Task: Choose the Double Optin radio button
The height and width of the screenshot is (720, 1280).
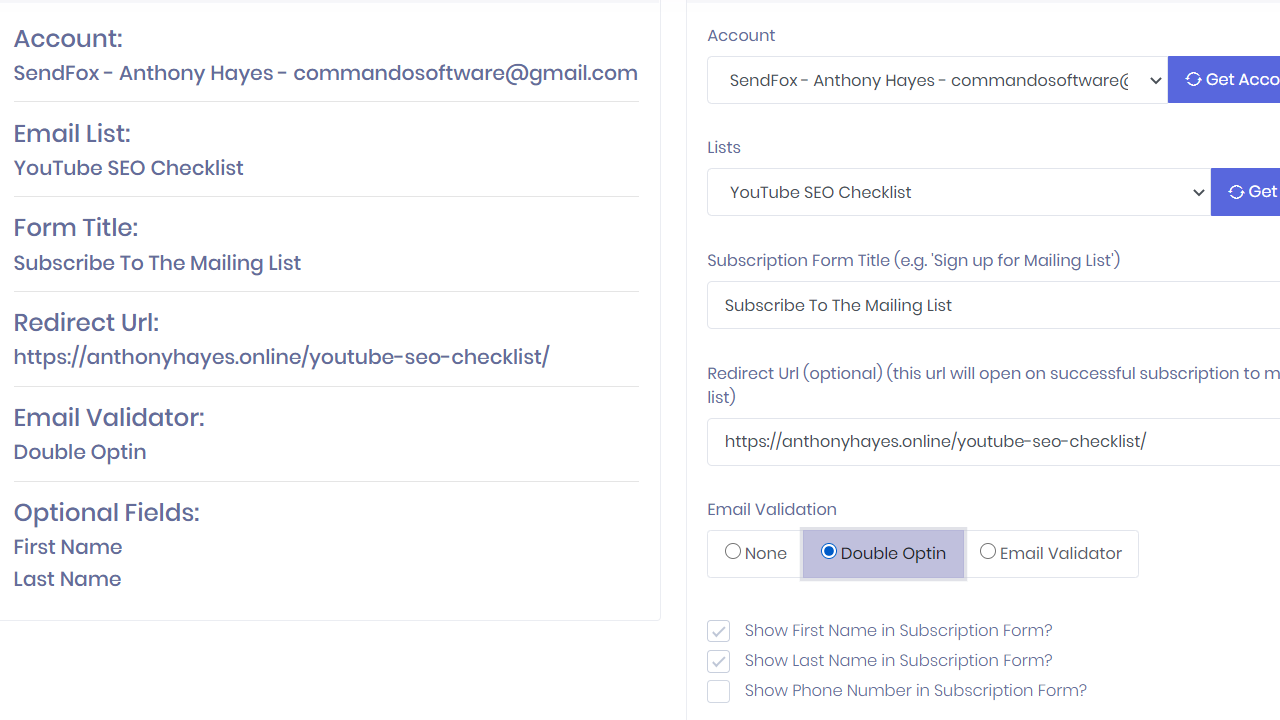Action: 829,552
